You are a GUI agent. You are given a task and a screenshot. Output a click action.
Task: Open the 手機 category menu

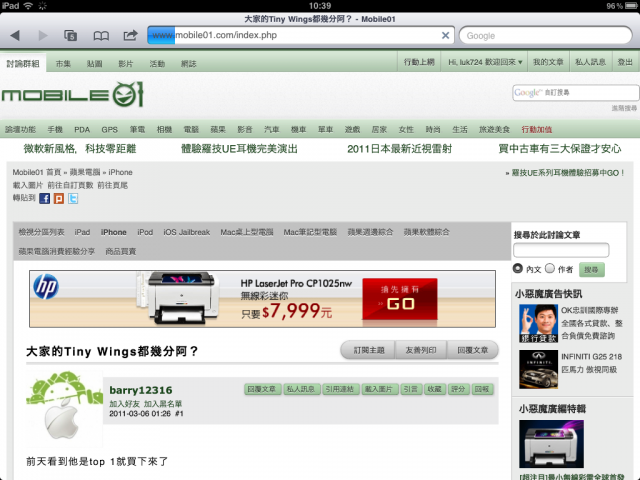tap(55, 129)
